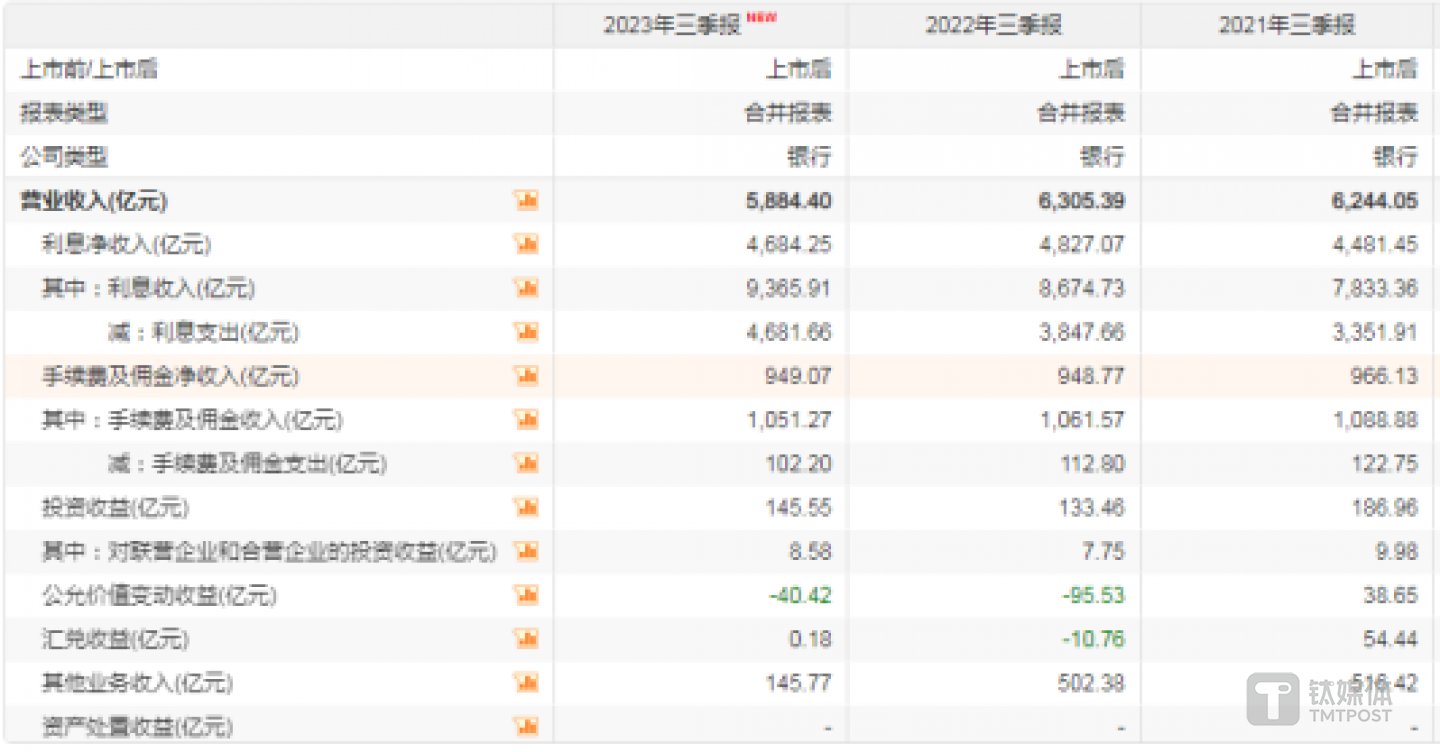Open chart icon beside 汇兑收益

526,639
